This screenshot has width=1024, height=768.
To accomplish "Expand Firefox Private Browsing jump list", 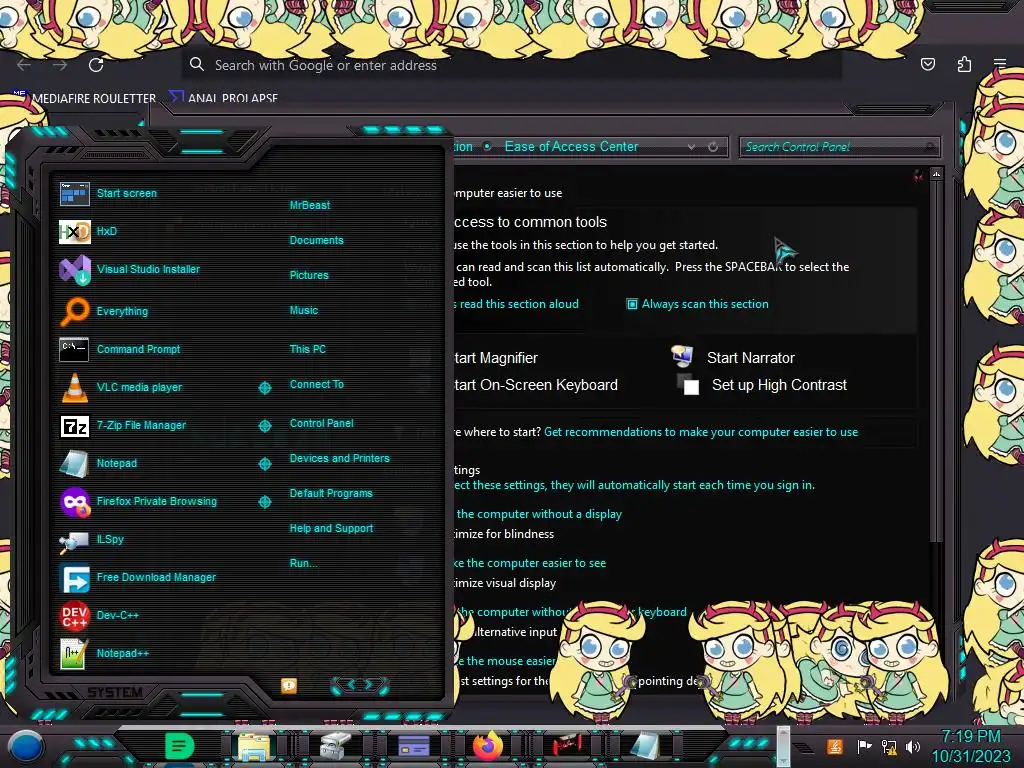I will tap(264, 502).
